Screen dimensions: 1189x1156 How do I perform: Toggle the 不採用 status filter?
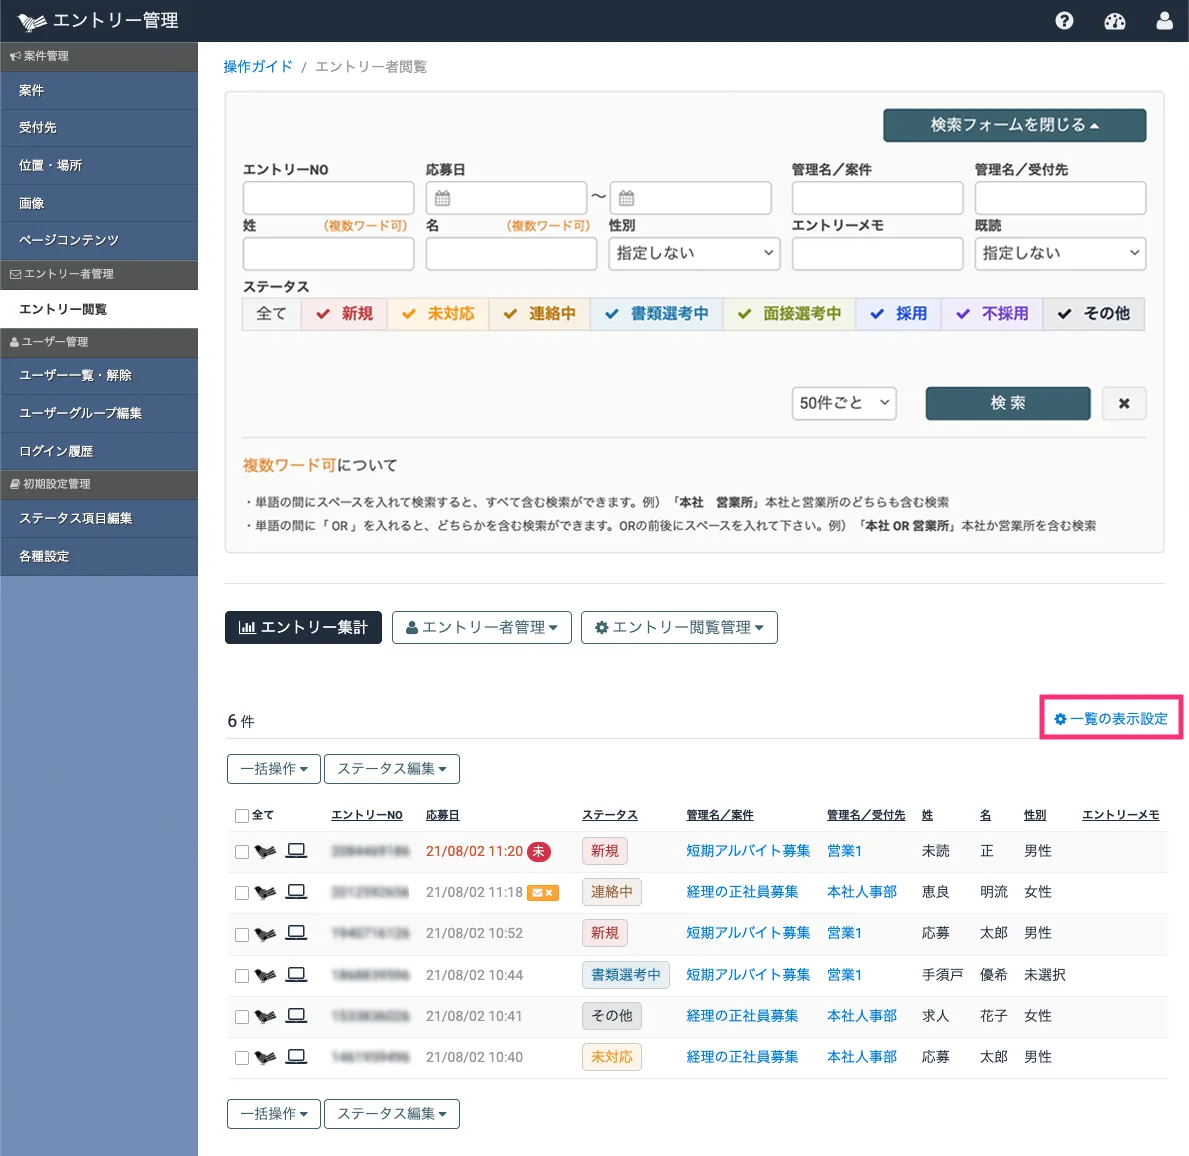click(993, 314)
